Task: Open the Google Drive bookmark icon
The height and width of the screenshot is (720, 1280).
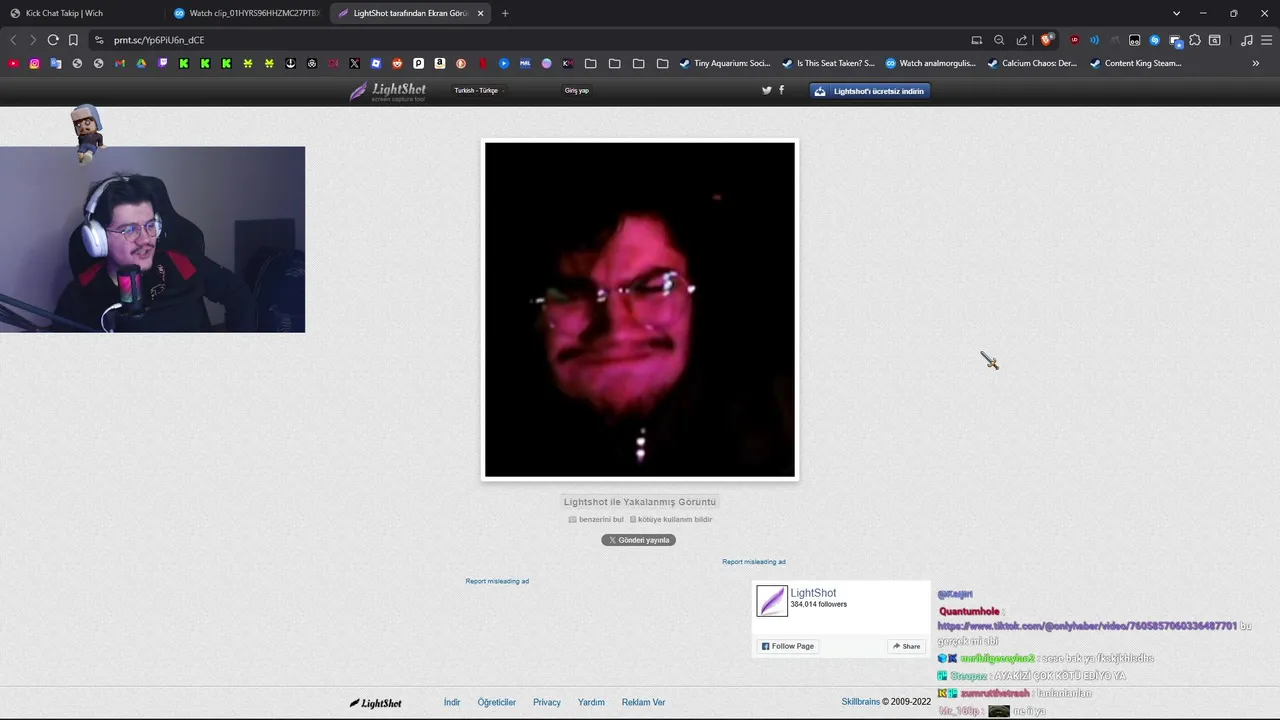Action: pyautogui.click(x=141, y=63)
